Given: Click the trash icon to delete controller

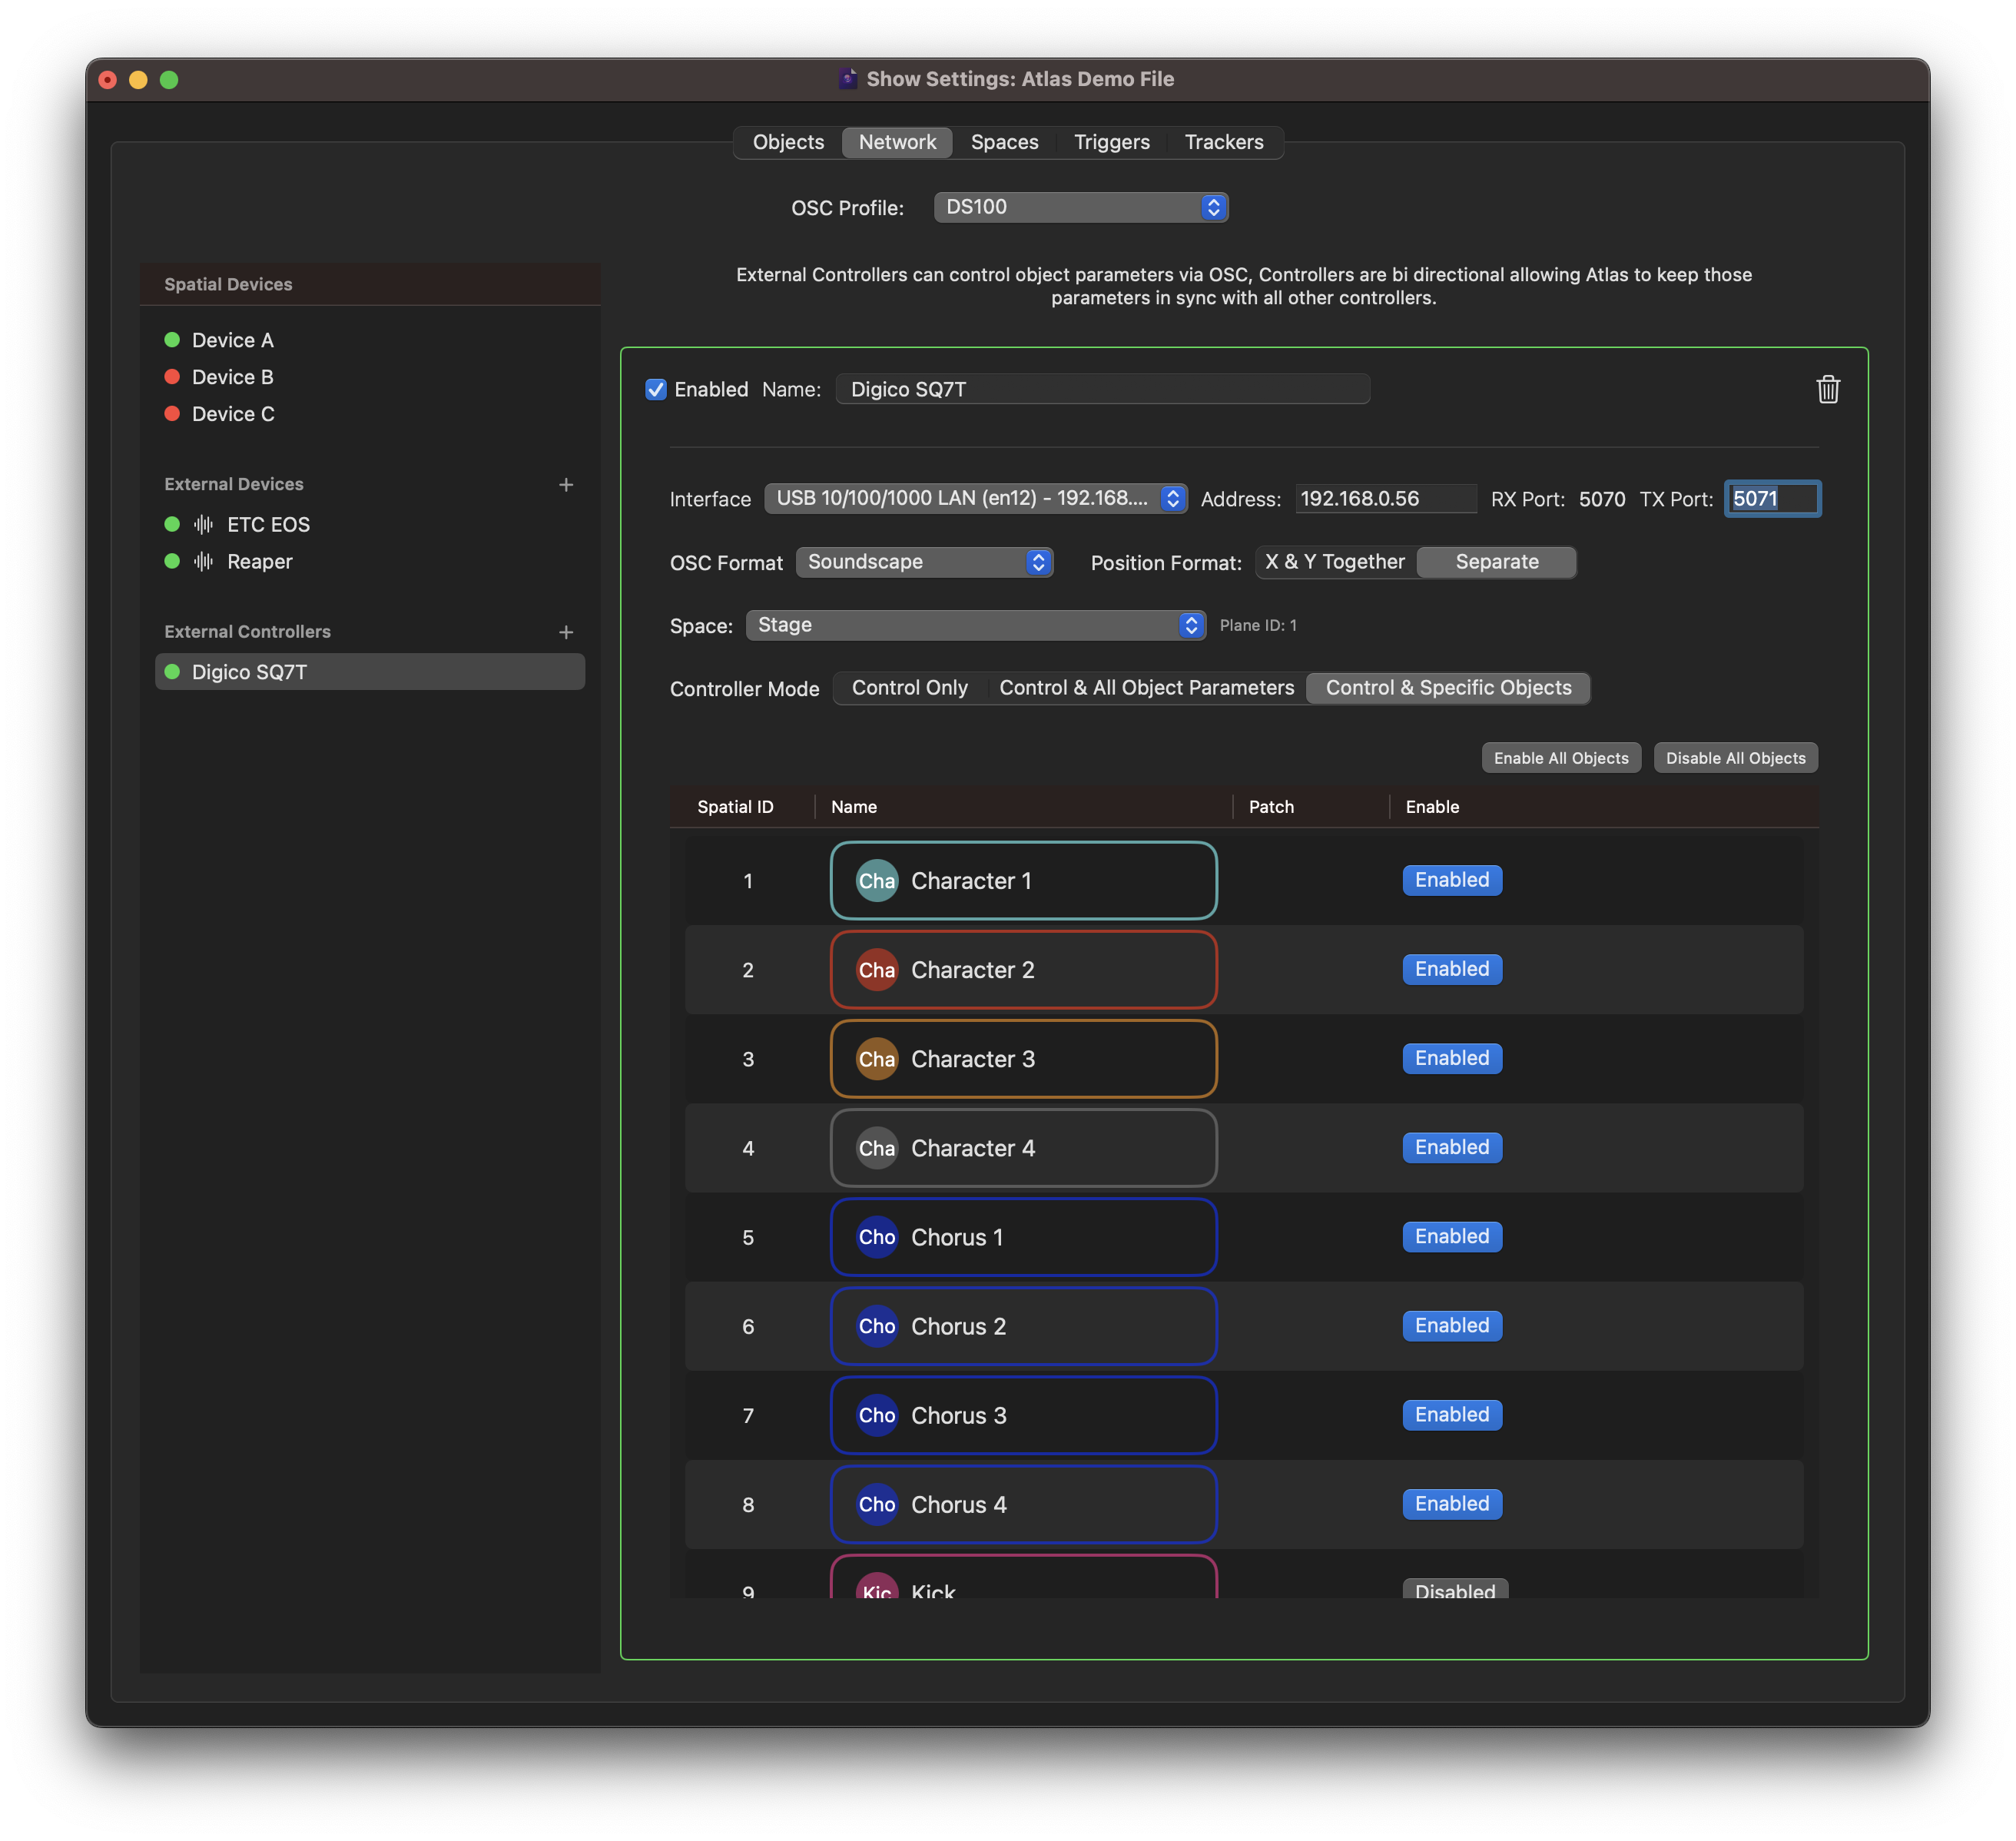Looking at the screenshot, I should pyautogui.click(x=1827, y=389).
